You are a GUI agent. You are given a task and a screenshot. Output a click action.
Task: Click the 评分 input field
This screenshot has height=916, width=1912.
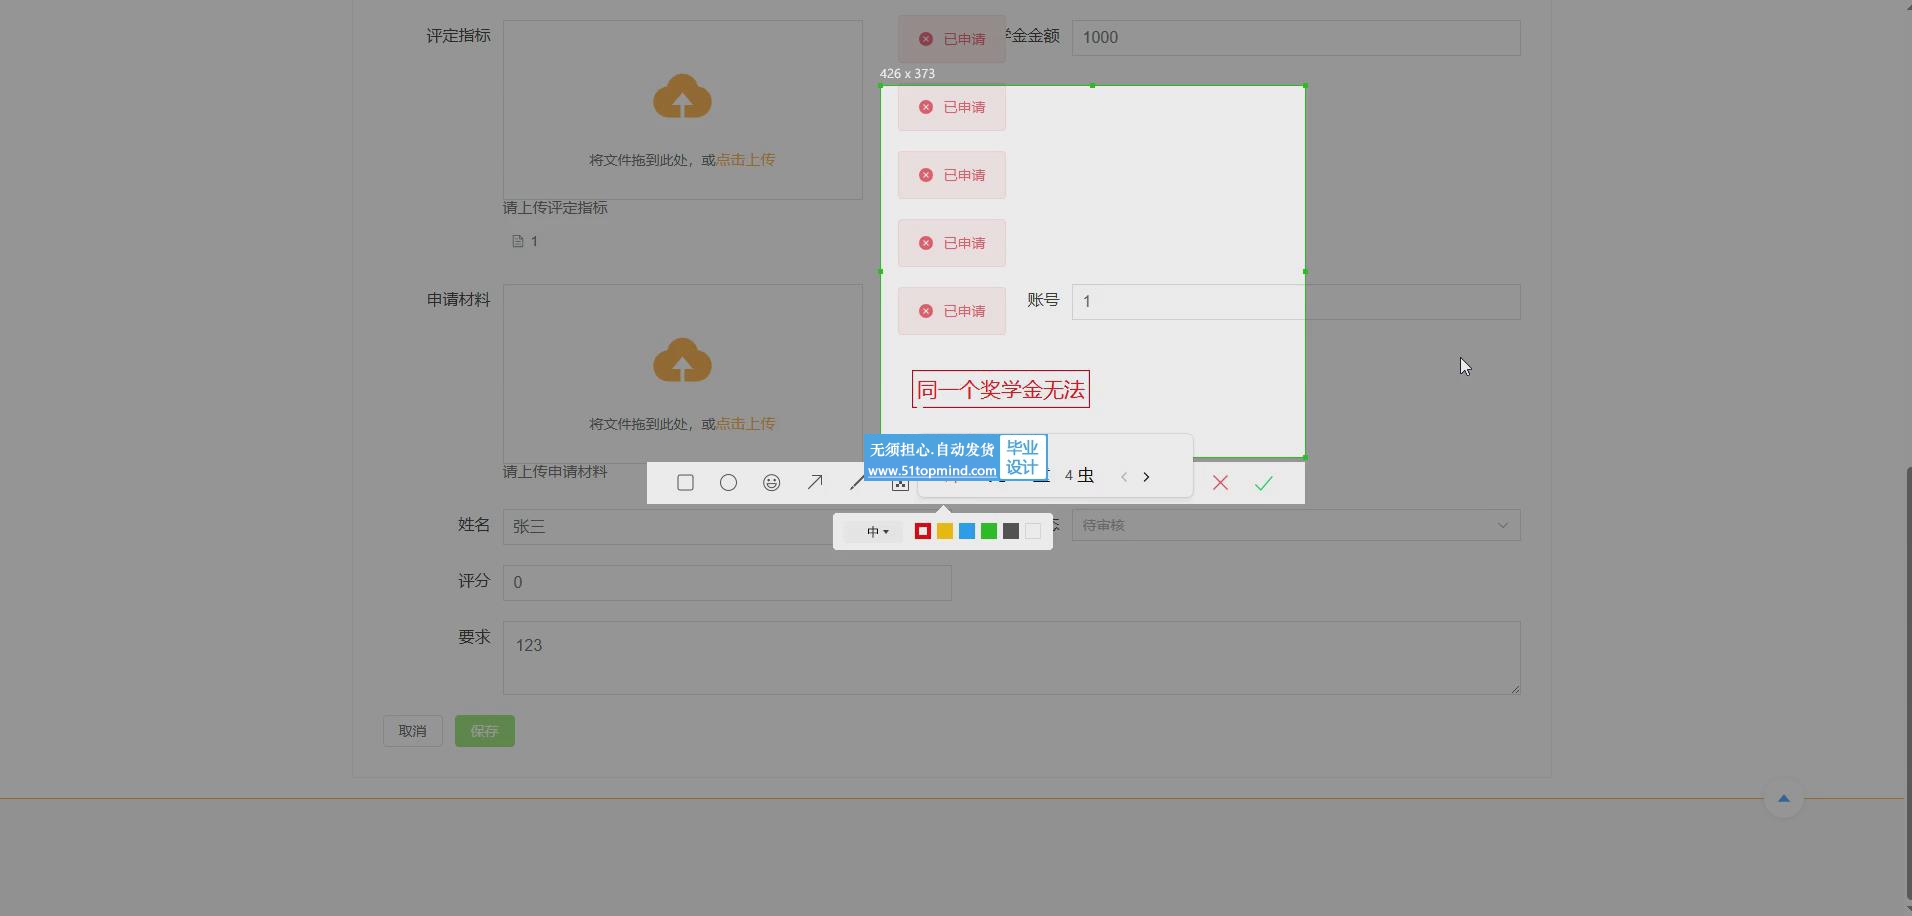click(x=726, y=582)
